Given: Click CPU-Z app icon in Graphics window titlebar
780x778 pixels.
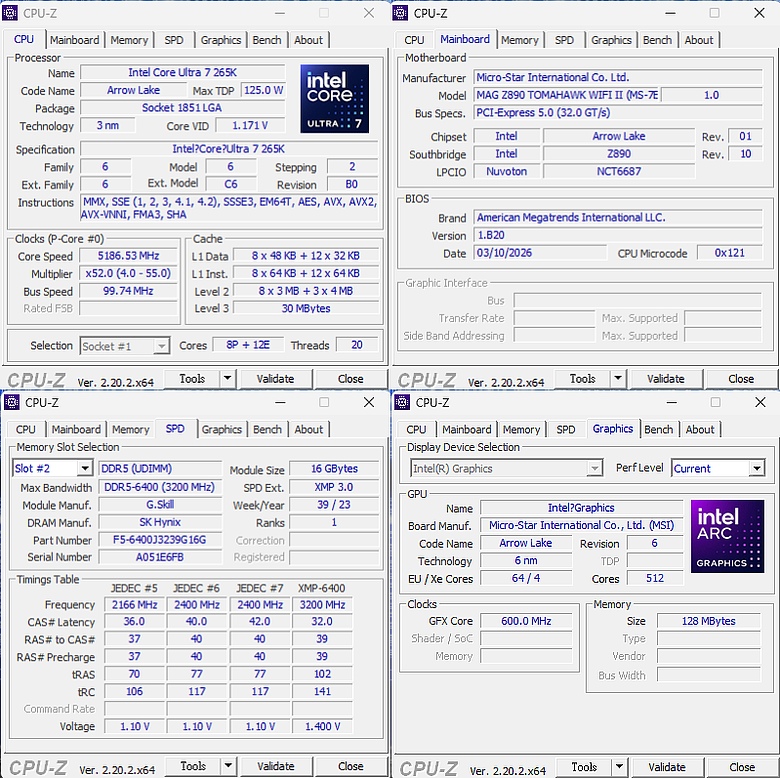Looking at the screenshot, I should [x=402, y=402].
